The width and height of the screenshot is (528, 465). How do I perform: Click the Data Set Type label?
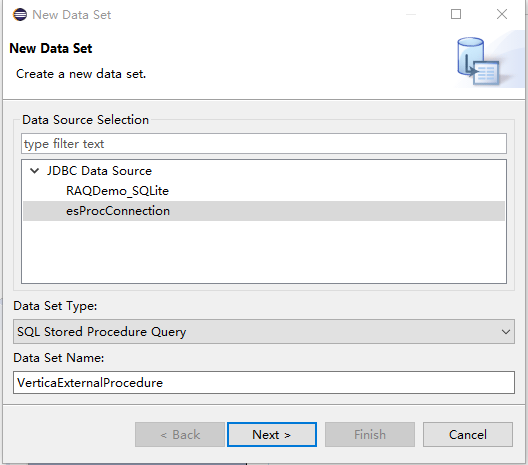pyautogui.click(x=55, y=306)
